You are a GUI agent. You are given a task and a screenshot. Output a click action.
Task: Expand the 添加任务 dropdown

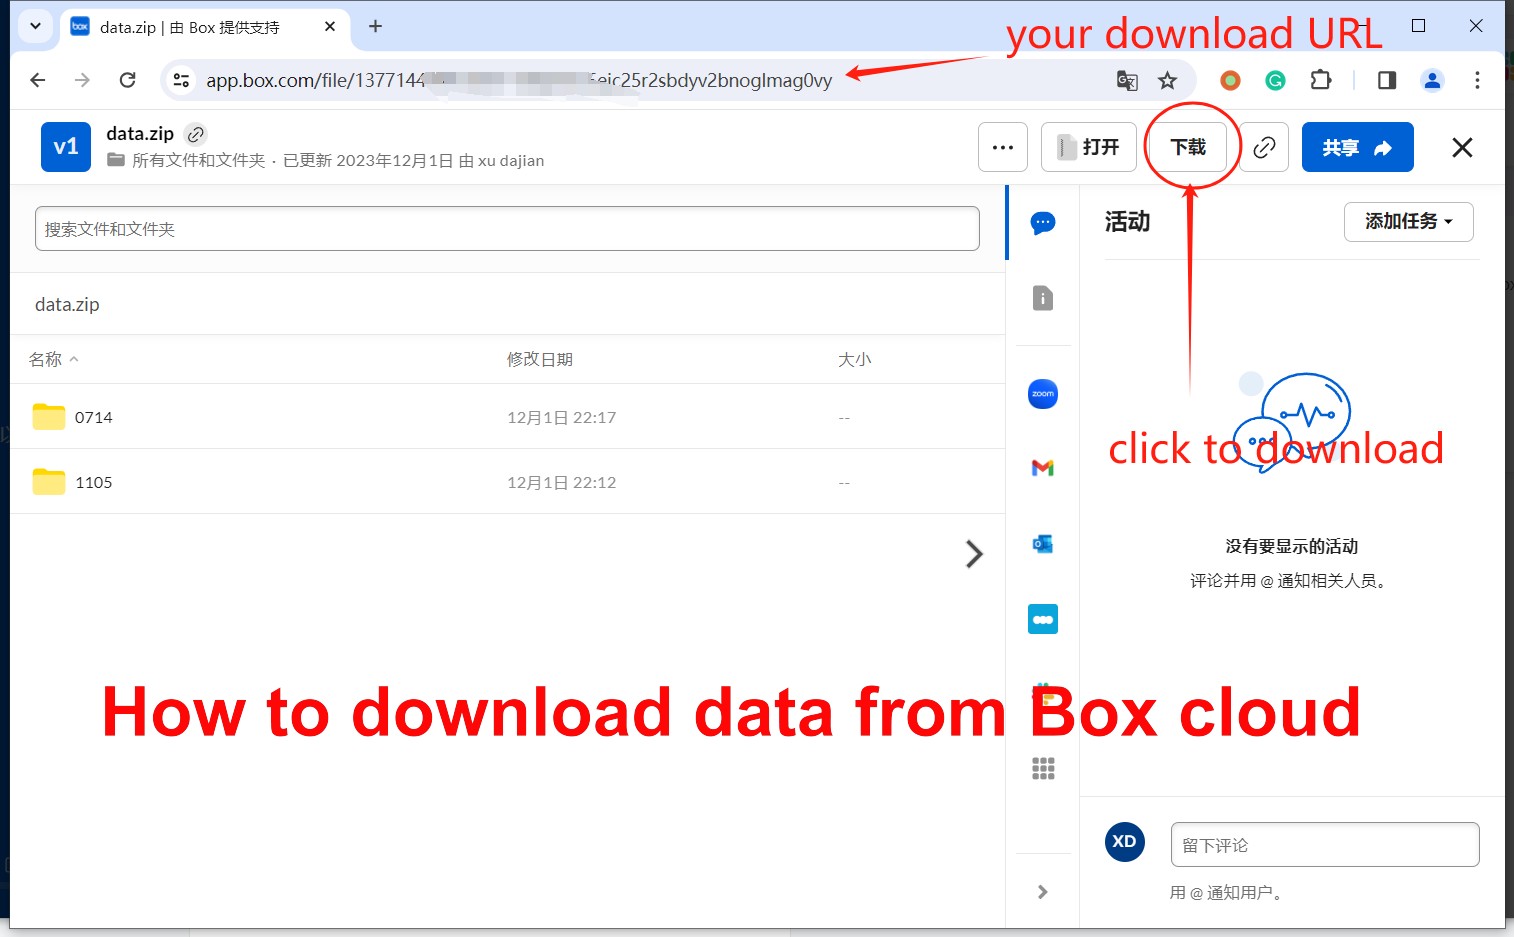pyautogui.click(x=1408, y=222)
